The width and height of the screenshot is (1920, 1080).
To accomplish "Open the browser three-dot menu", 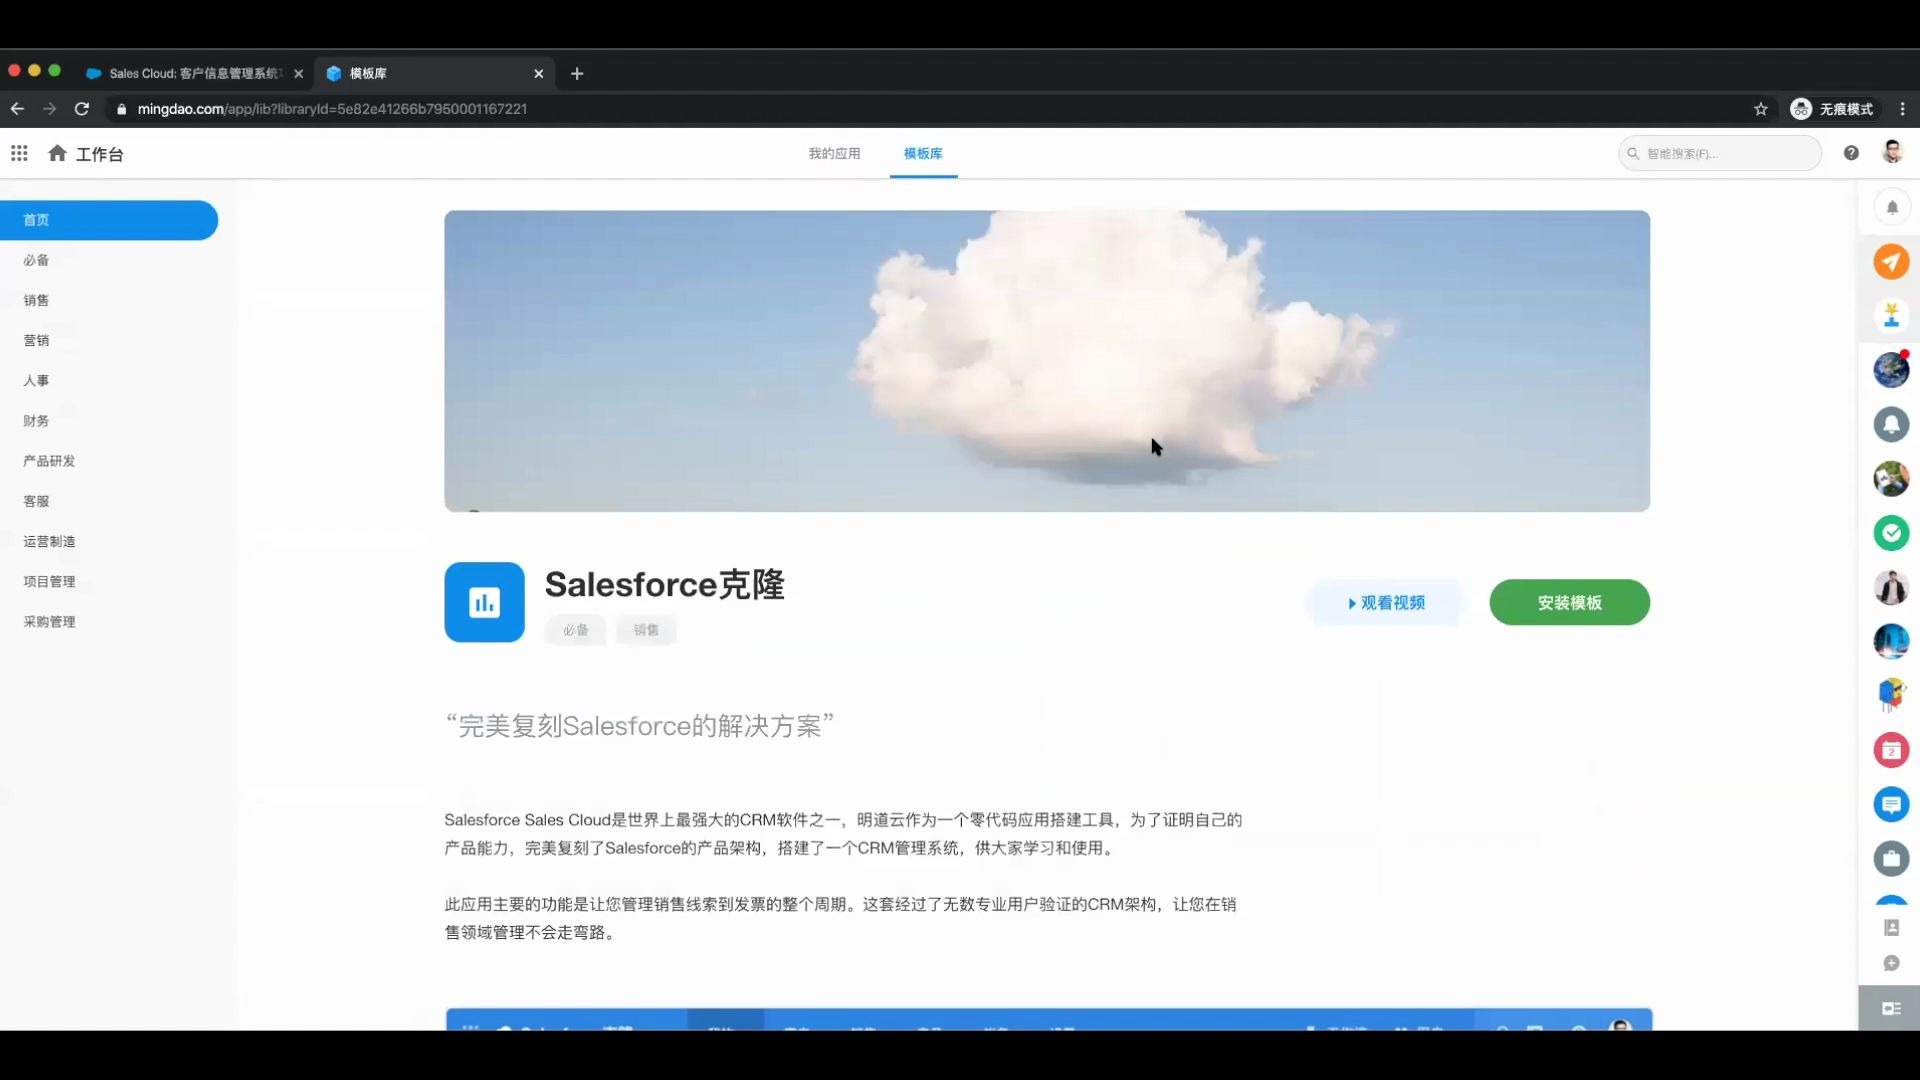I will [1903, 109].
